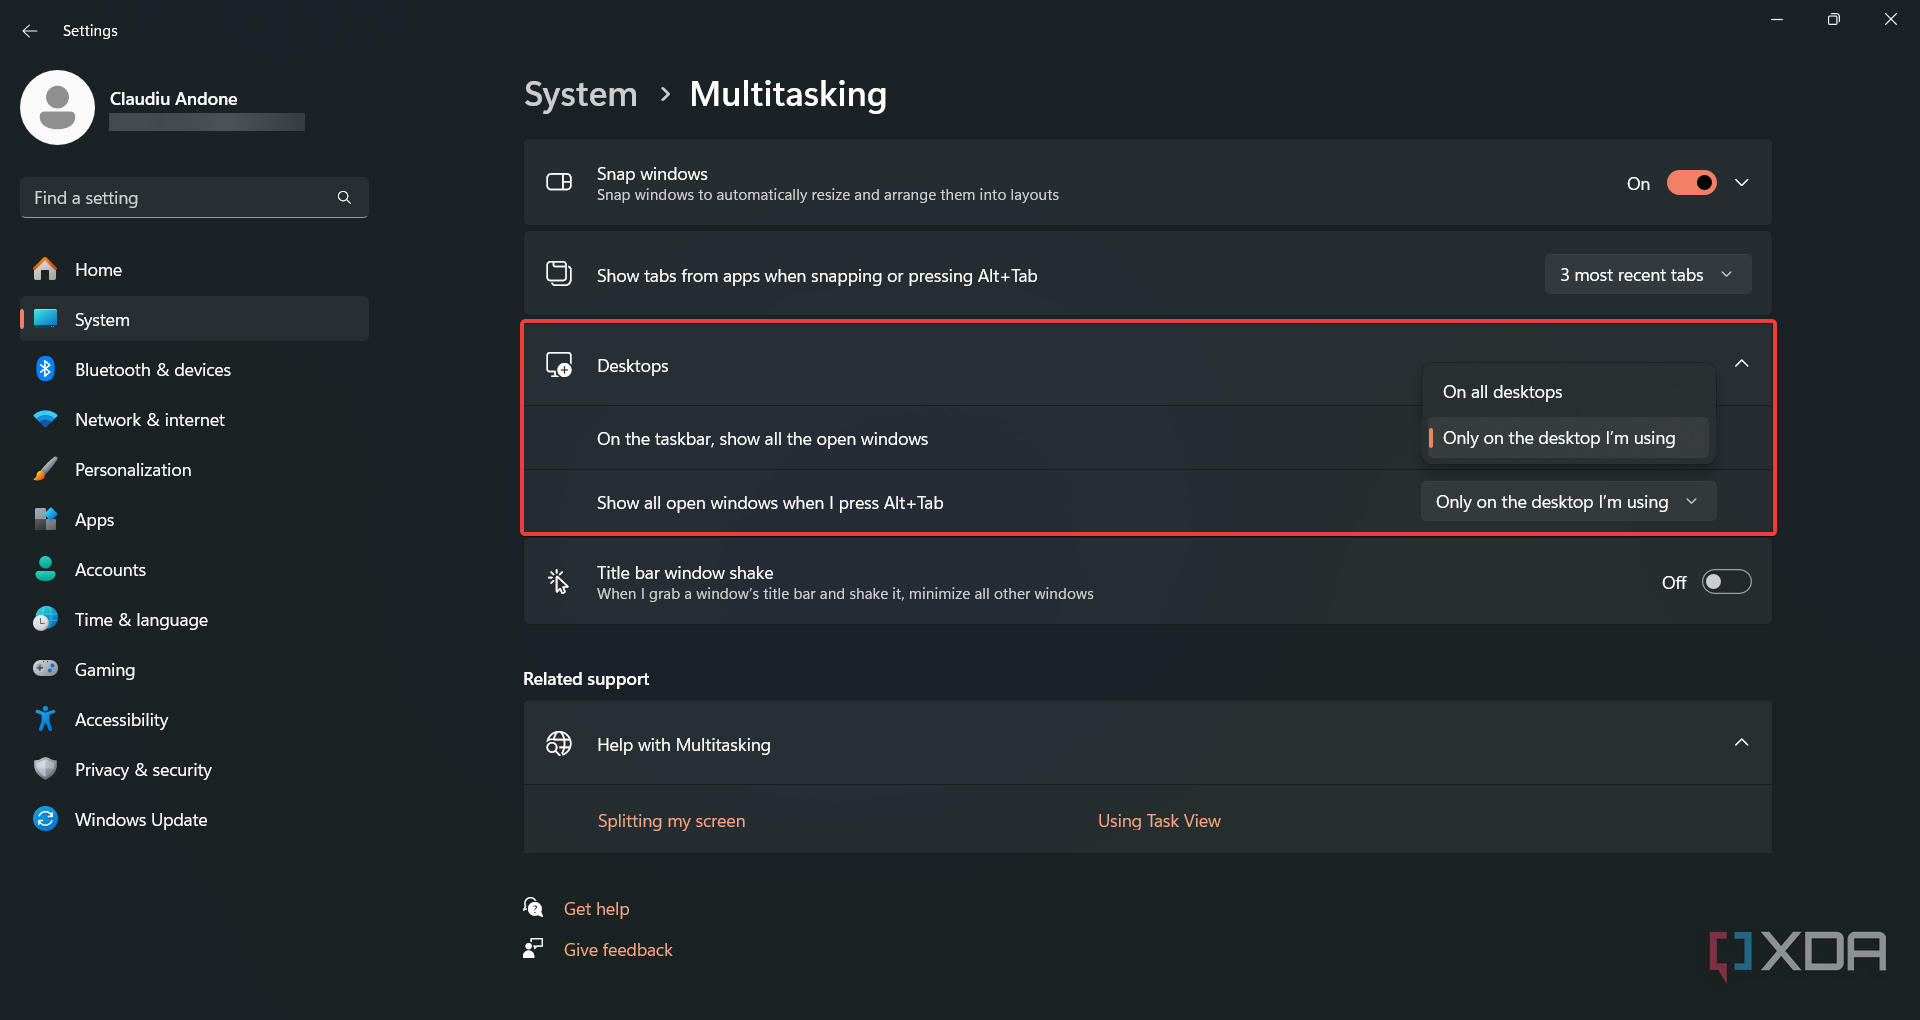Click the user profile avatar

click(x=57, y=107)
